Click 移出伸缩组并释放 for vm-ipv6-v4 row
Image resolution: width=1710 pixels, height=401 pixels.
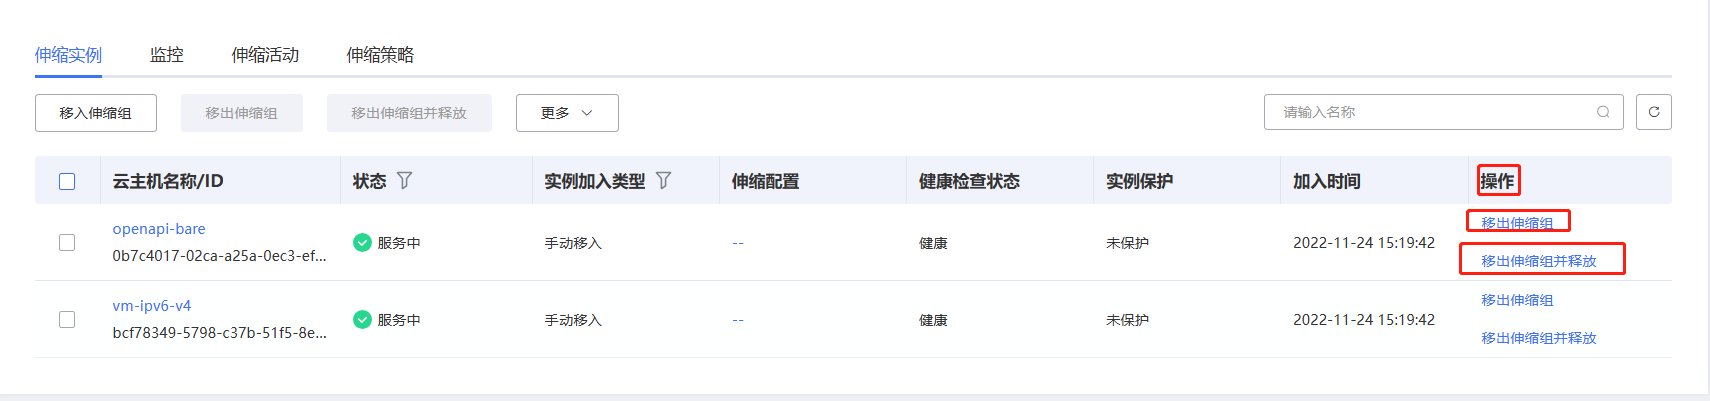[x=1538, y=338]
